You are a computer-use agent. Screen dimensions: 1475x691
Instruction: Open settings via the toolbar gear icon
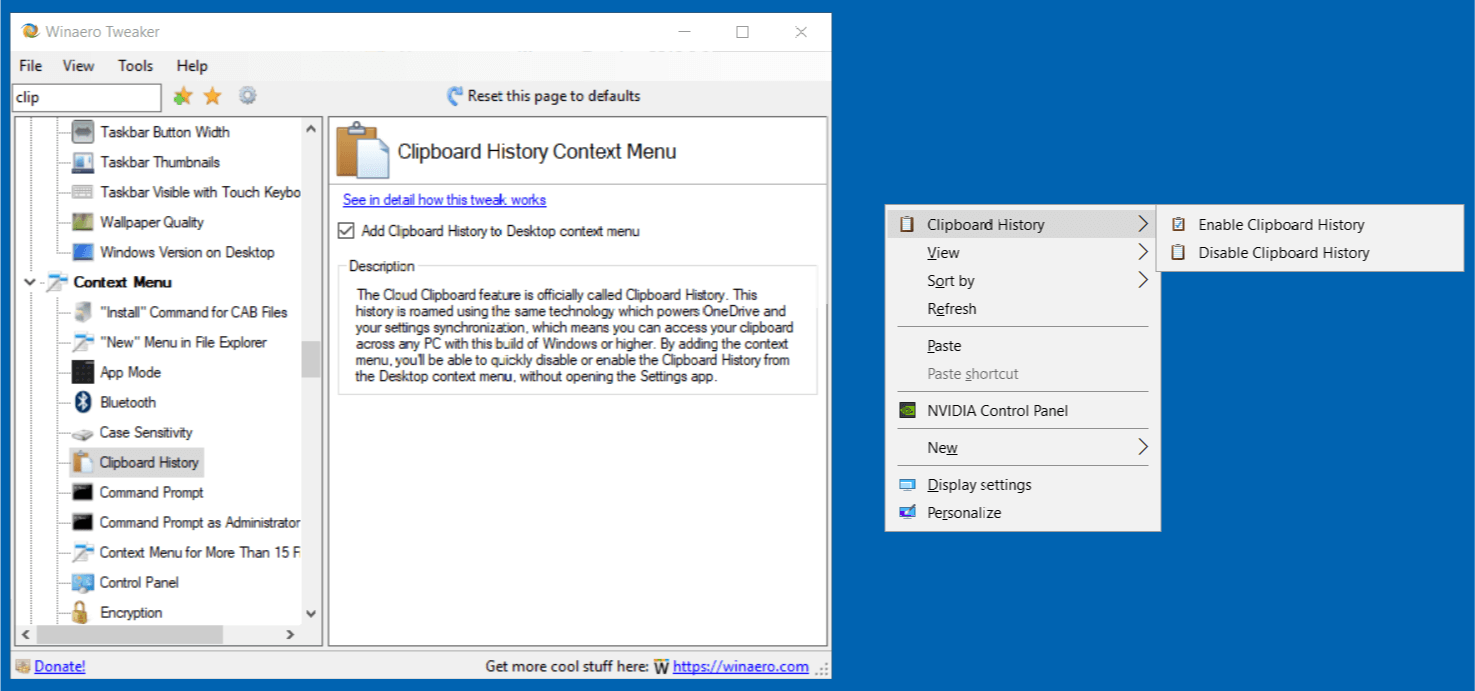(x=247, y=96)
